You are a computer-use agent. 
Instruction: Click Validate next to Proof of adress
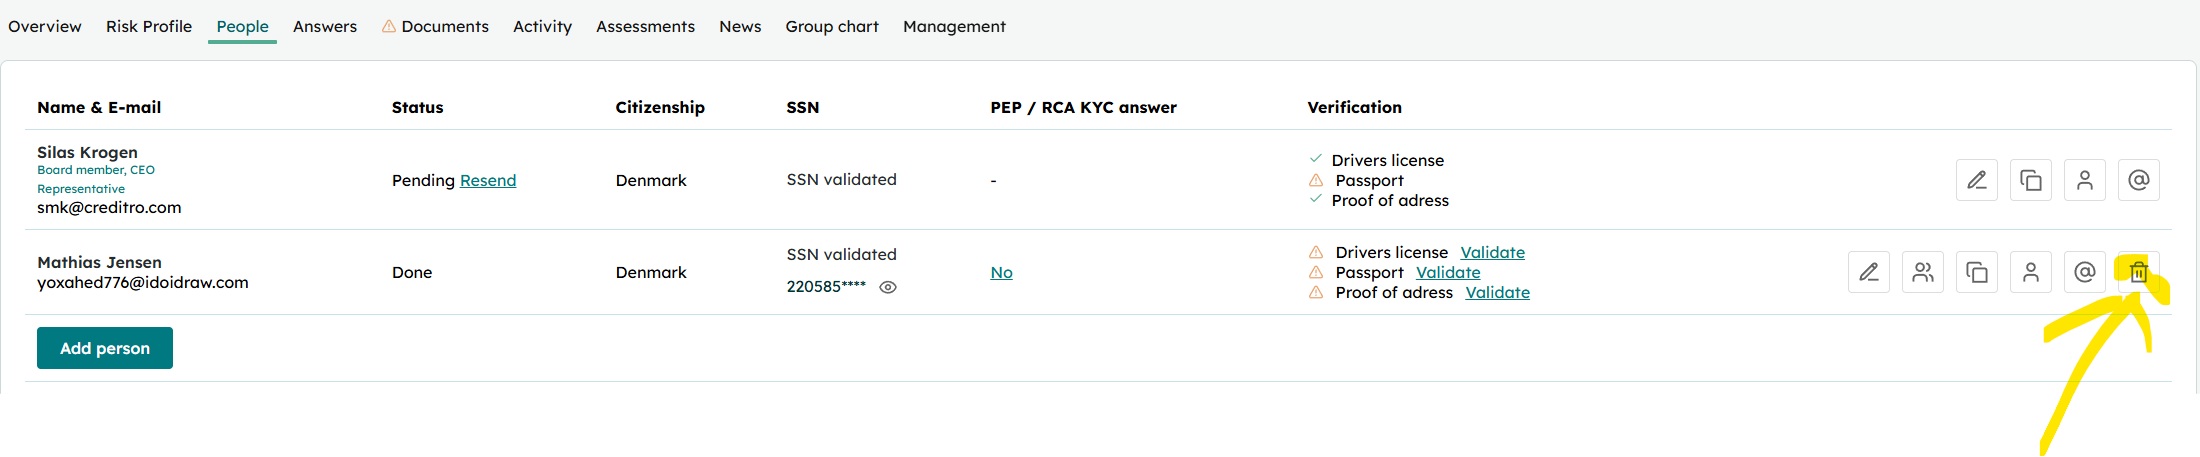pyautogui.click(x=1498, y=292)
